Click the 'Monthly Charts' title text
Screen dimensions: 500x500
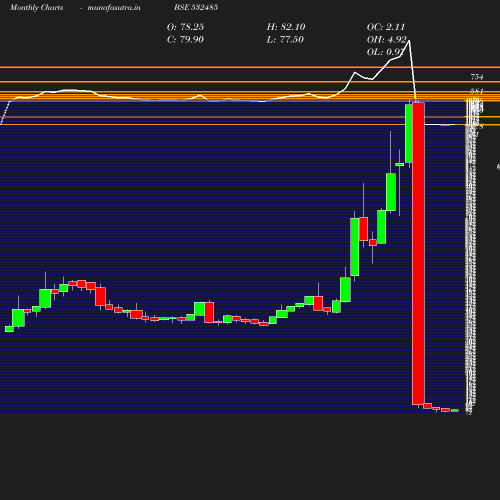[x=37, y=7]
